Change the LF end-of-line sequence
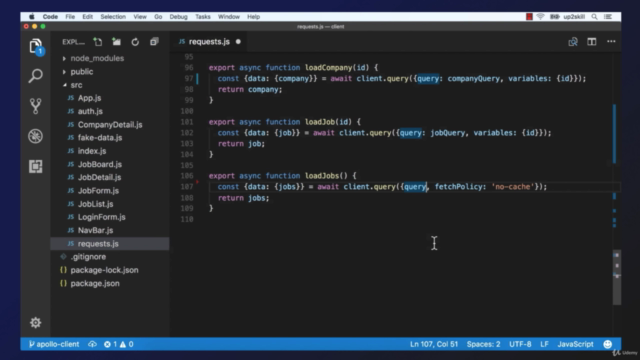The height and width of the screenshot is (360, 640). tap(544, 344)
